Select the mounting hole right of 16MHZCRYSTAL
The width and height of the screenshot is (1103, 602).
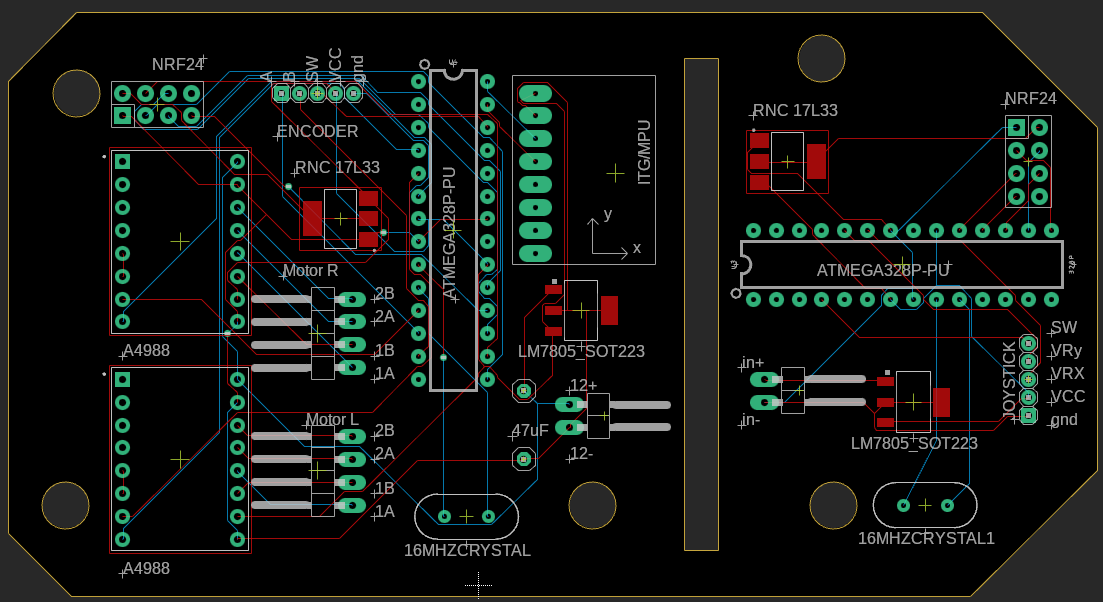[592, 506]
